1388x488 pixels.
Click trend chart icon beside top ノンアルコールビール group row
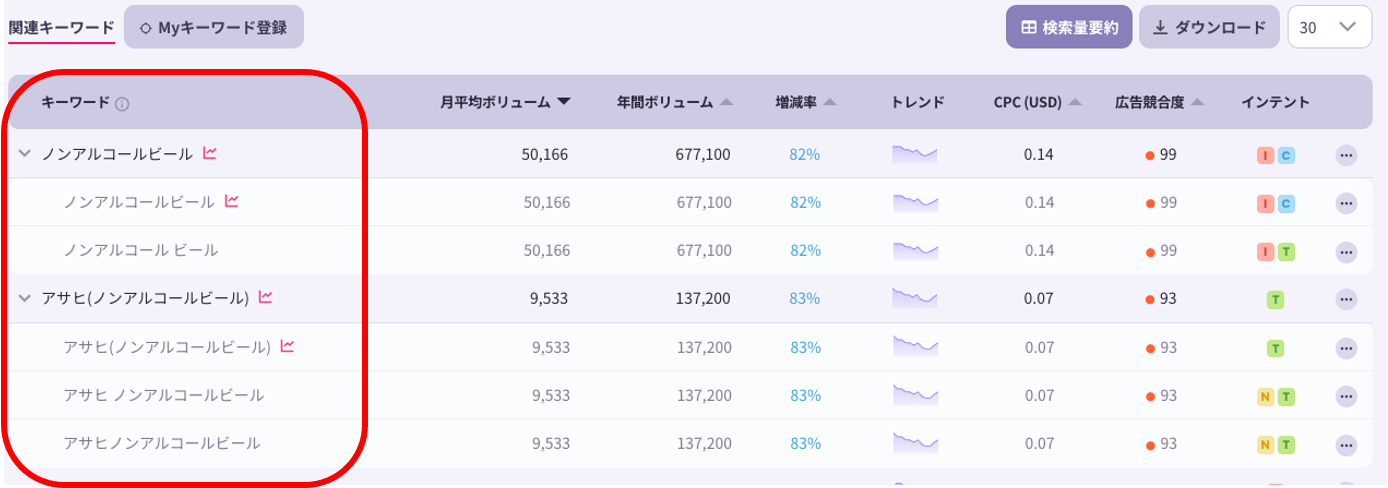point(210,154)
